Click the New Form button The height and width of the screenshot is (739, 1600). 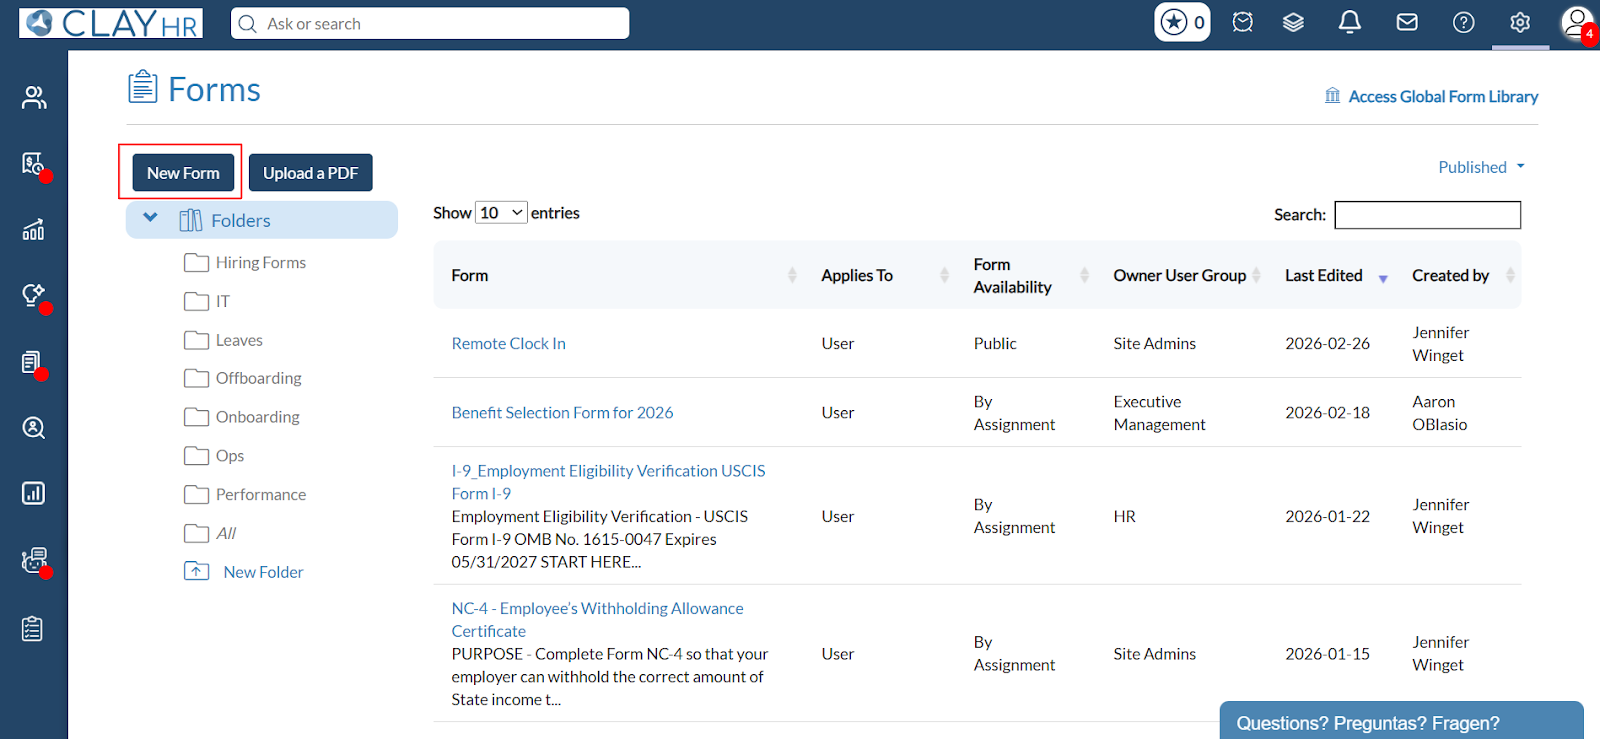(x=183, y=173)
